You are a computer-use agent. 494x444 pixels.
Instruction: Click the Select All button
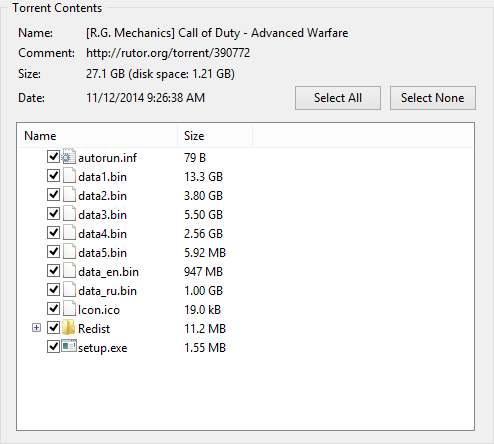click(338, 98)
